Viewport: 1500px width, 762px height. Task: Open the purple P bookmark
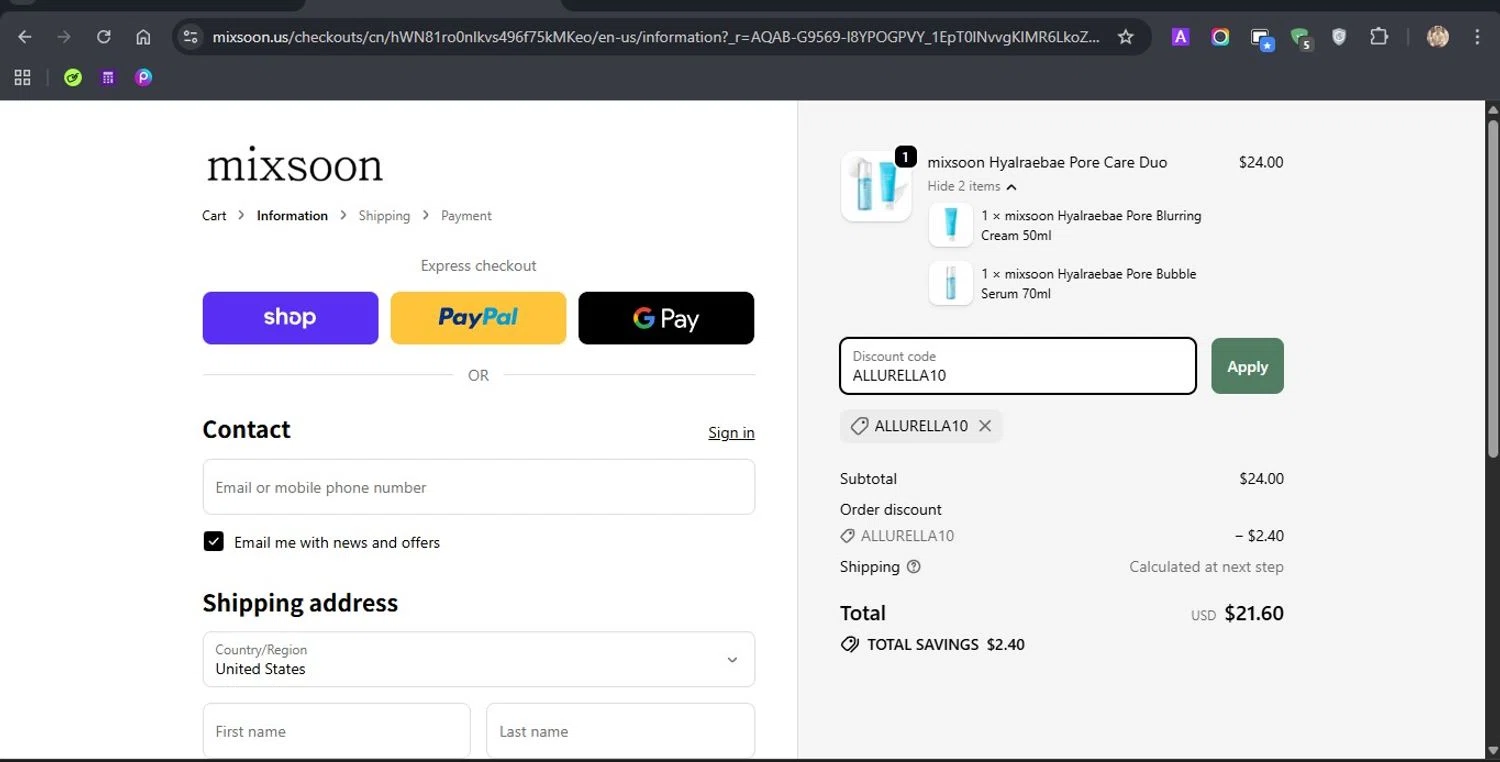tap(144, 77)
